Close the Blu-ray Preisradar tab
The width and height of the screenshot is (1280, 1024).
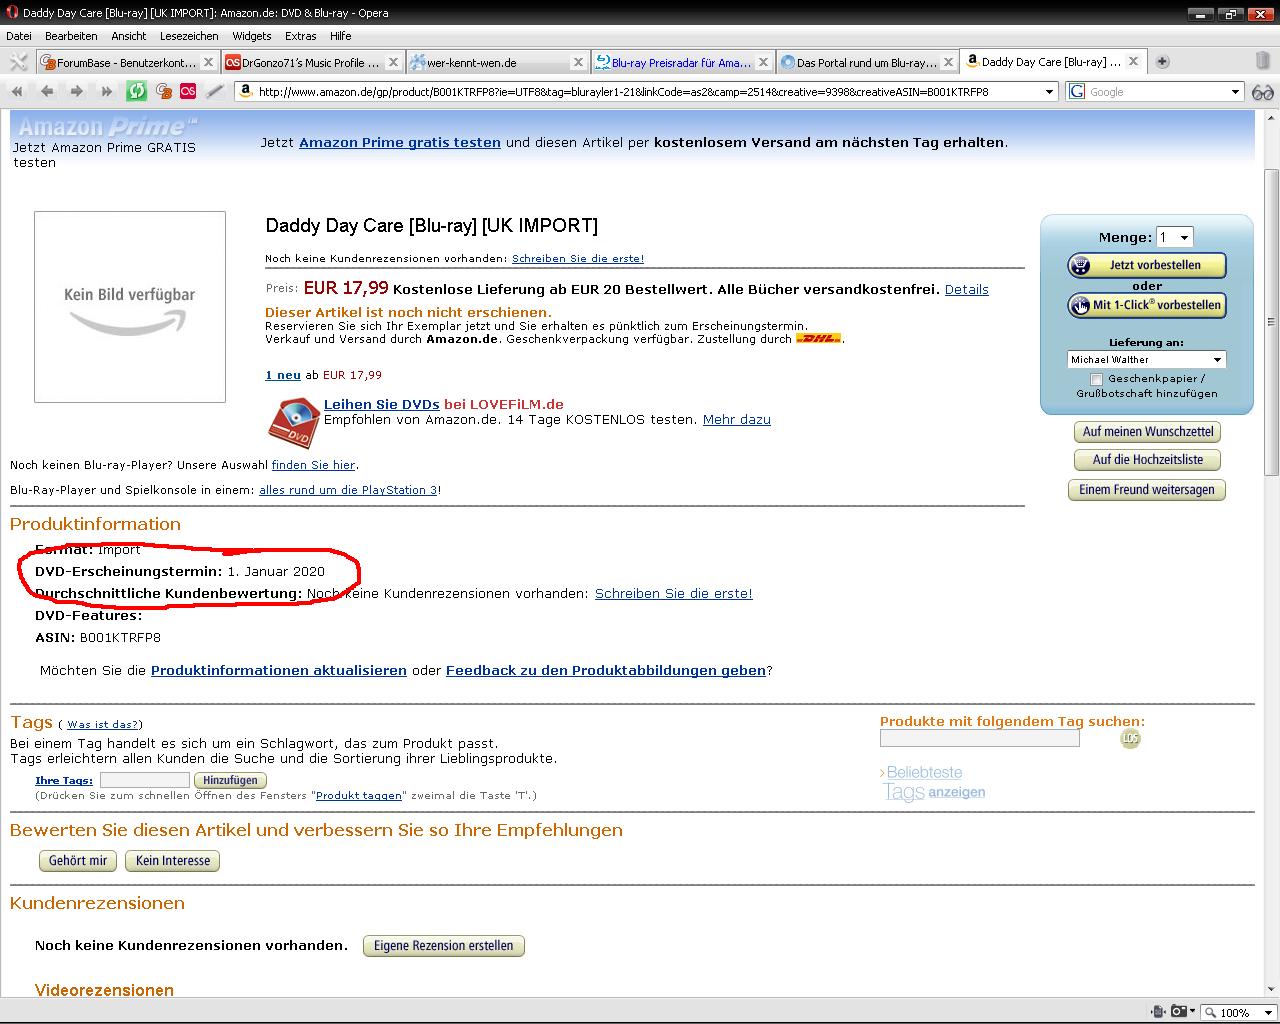[x=763, y=62]
